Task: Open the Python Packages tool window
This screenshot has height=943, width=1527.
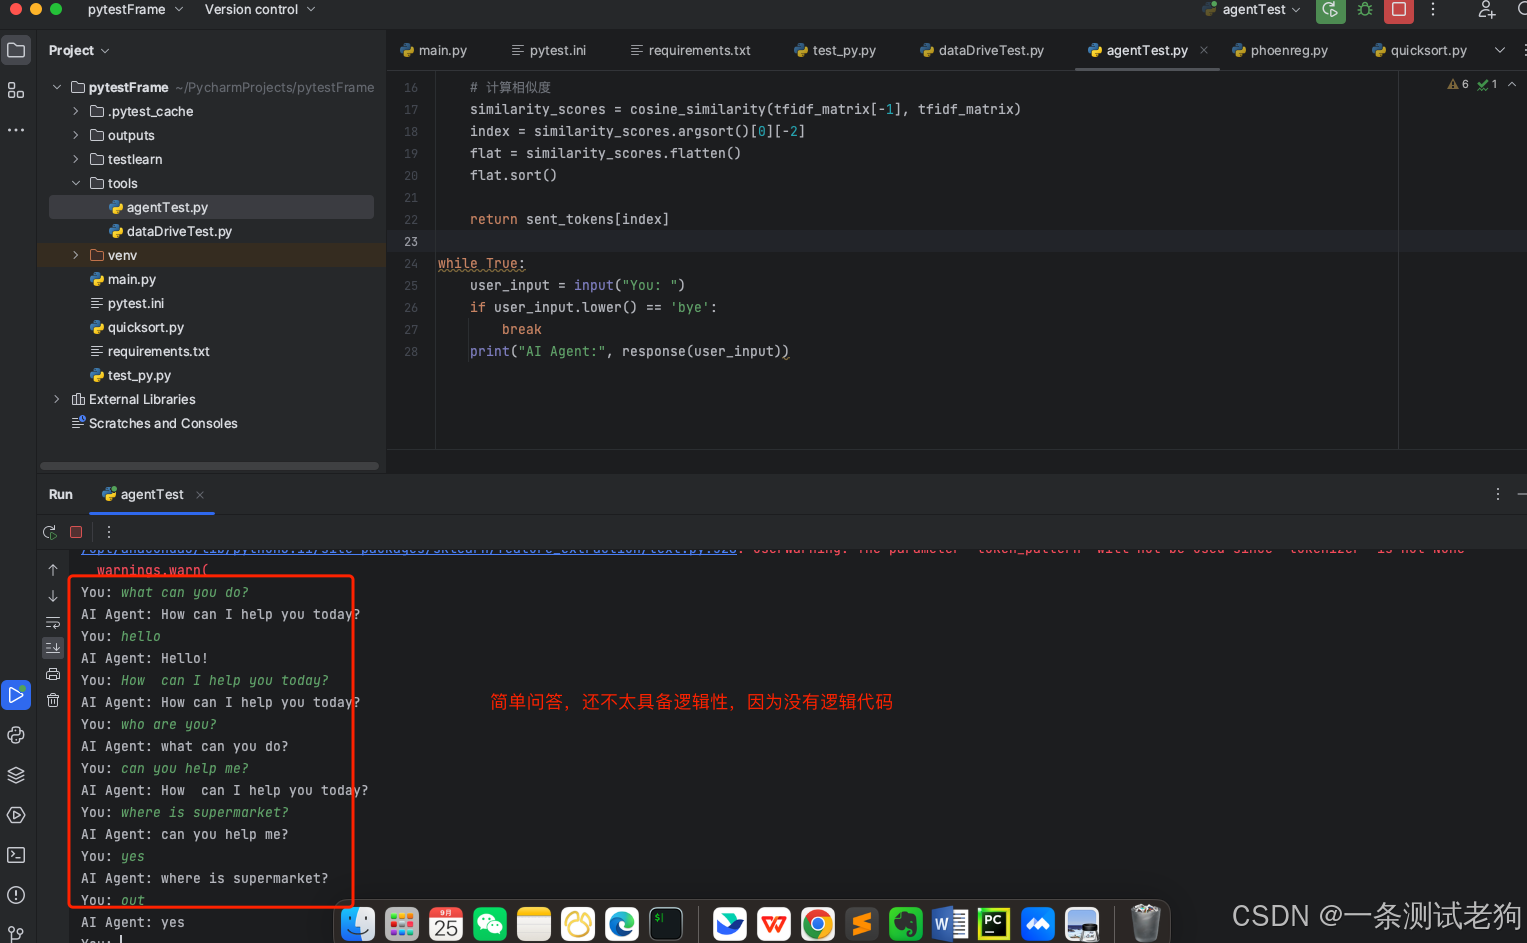Action: tap(16, 775)
